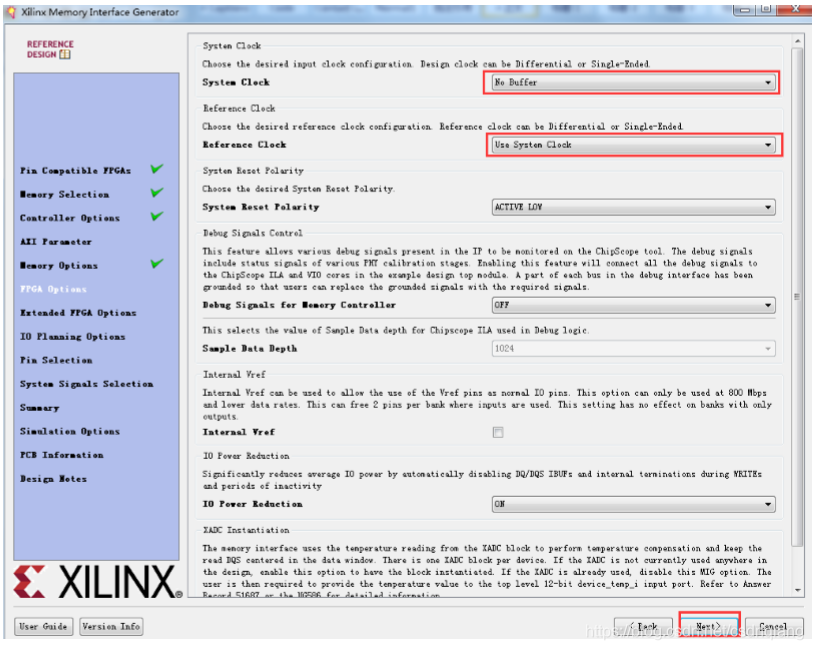Click the System Clock section heading
813x650 pixels.
[x=232, y=46]
